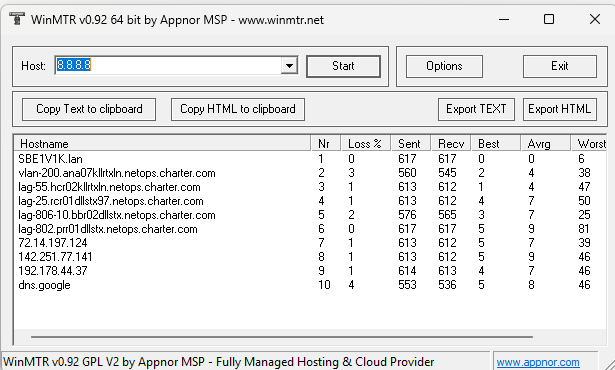Screen dimensions: 615x370
Task: Close the WinMTR window
Action: click(x=595, y=19)
